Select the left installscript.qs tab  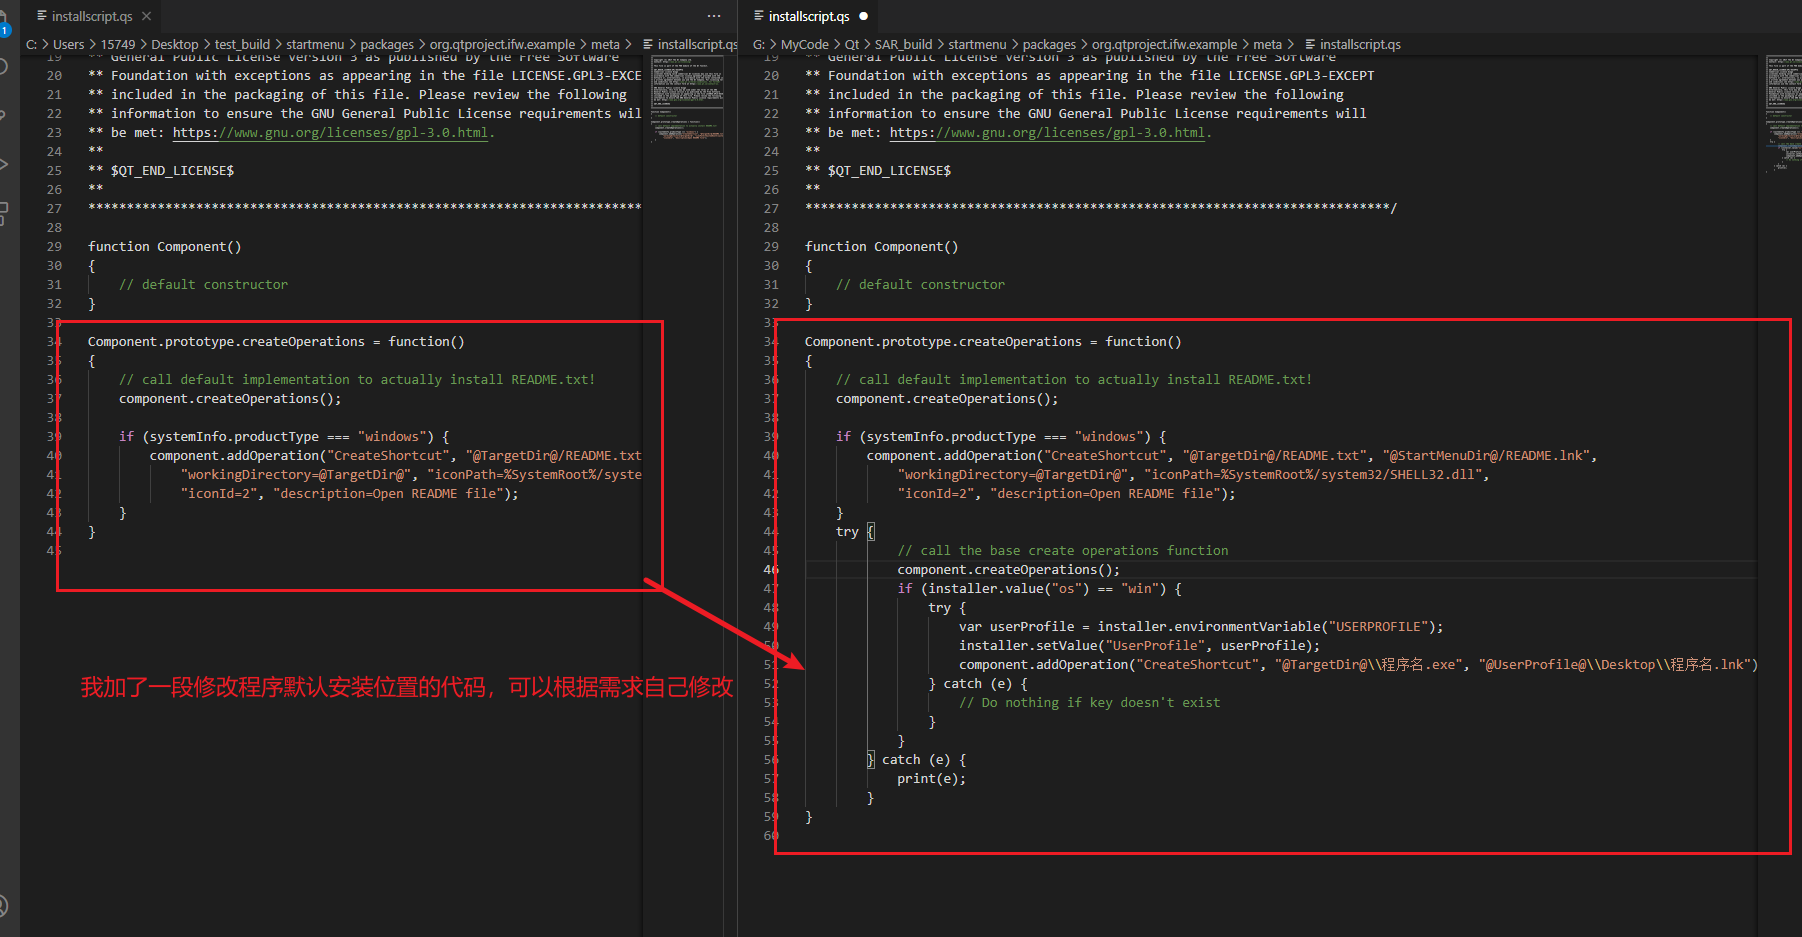tap(91, 16)
